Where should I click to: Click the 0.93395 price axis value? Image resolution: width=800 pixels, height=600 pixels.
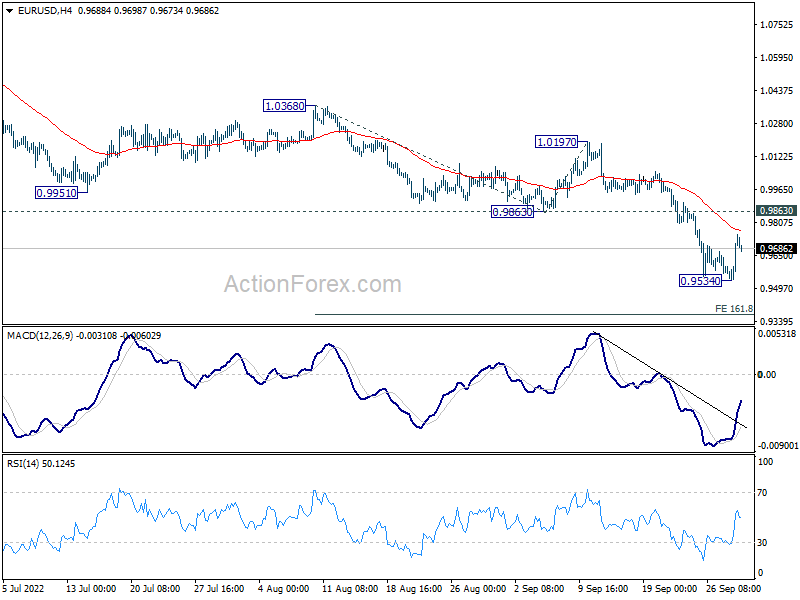(777, 321)
